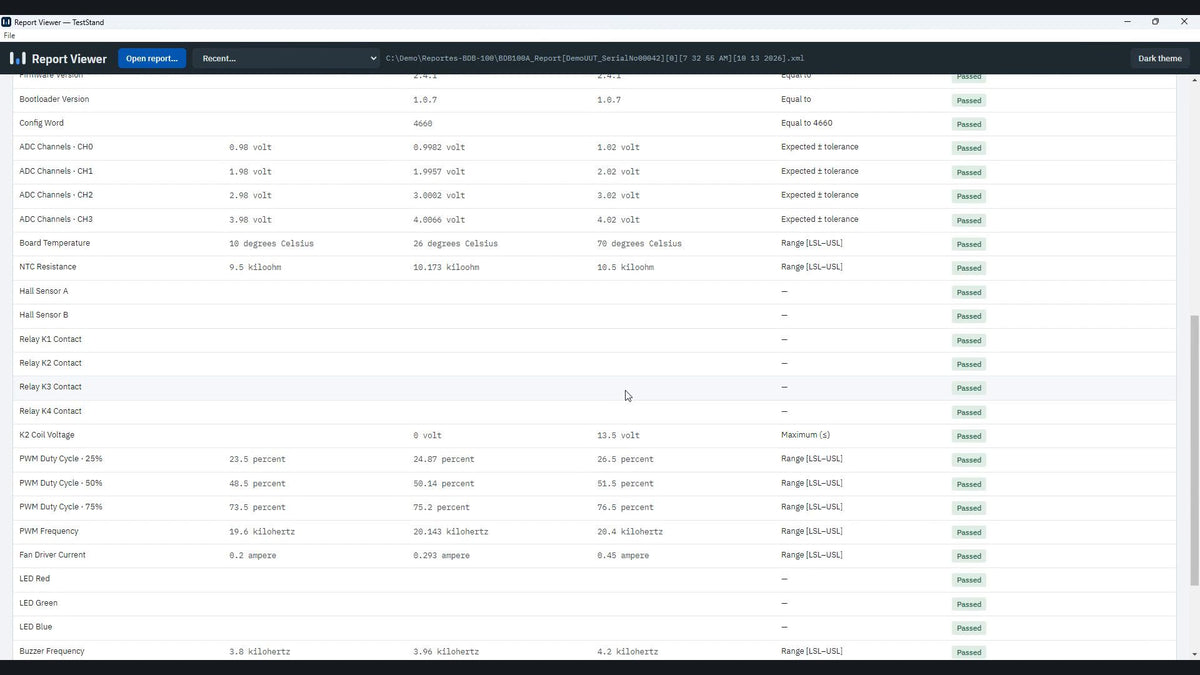Select the Config Word row label
Image resolution: width=1200 pixels, height=675 pixels.
[x=41, y=123]
